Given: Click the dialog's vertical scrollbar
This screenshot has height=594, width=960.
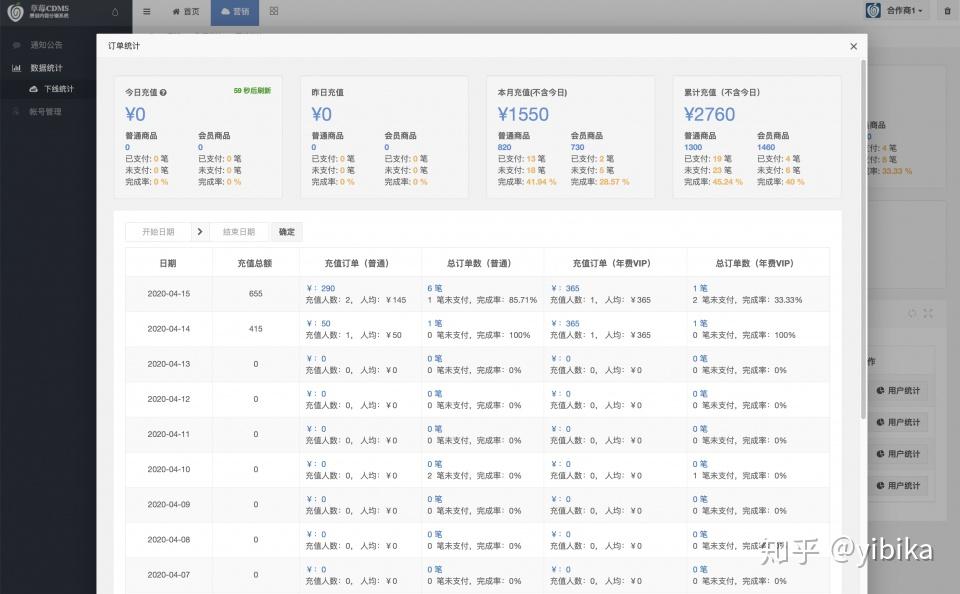Looking at the screenshot, I should 863,240.
